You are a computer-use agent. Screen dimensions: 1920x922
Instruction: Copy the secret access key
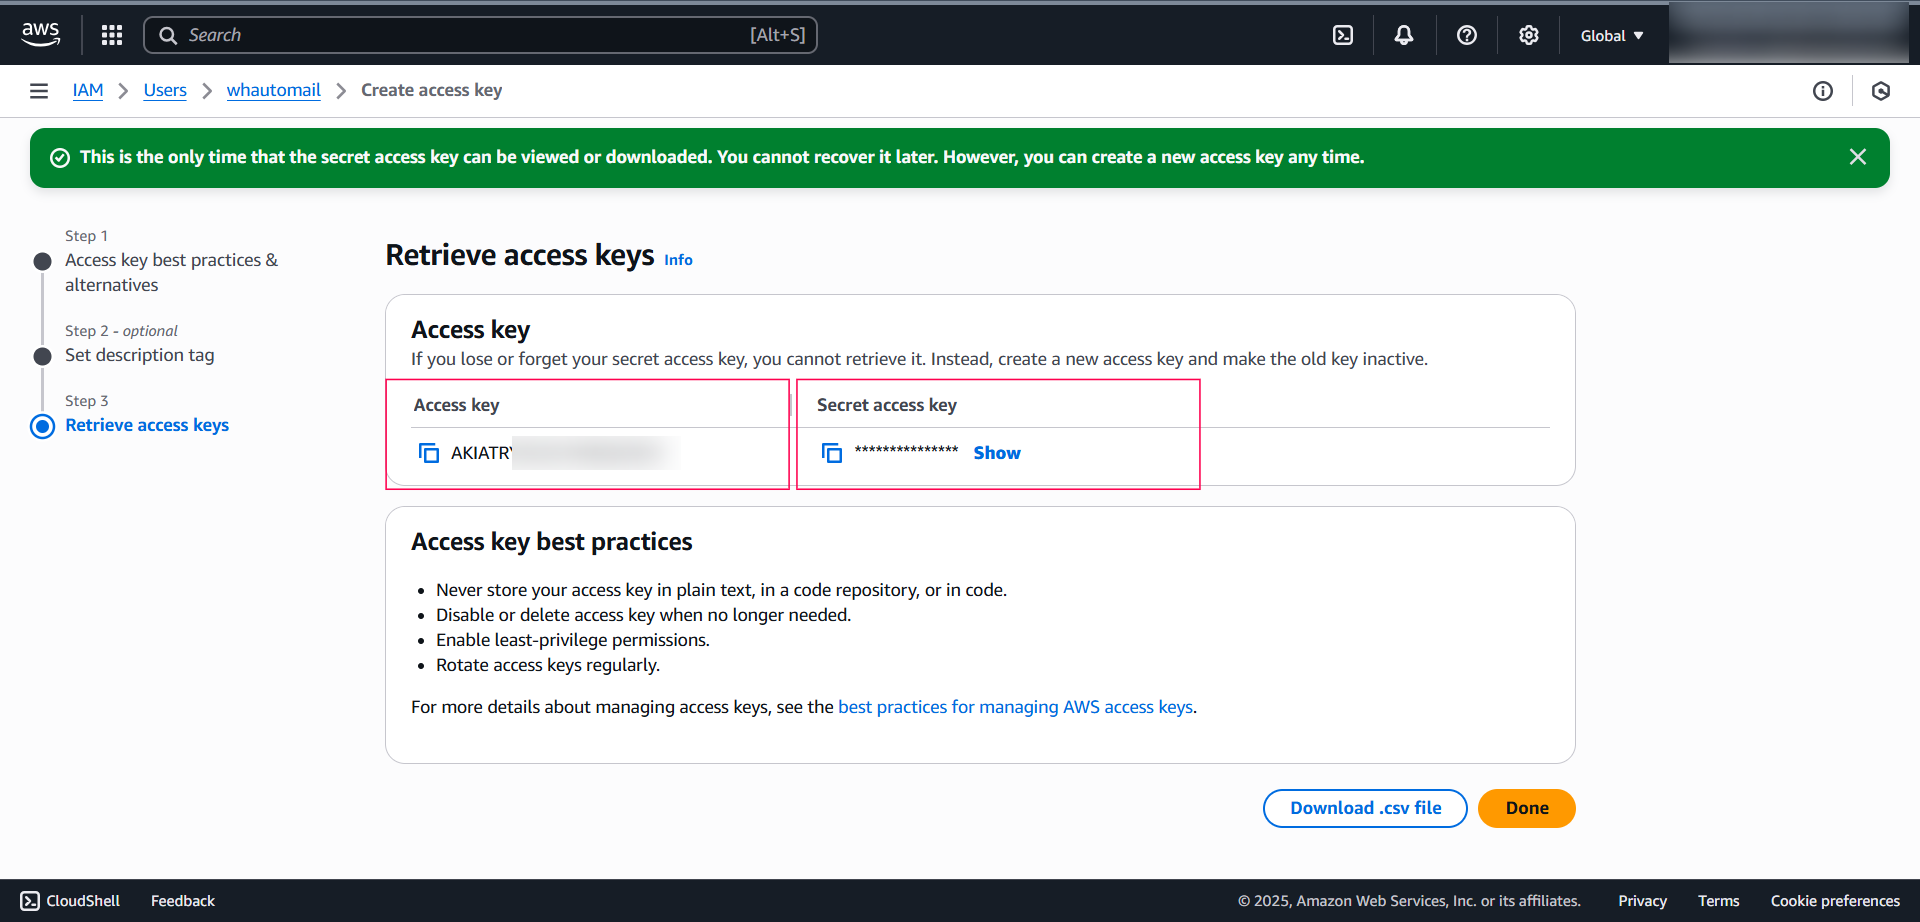tap(831, 452)
